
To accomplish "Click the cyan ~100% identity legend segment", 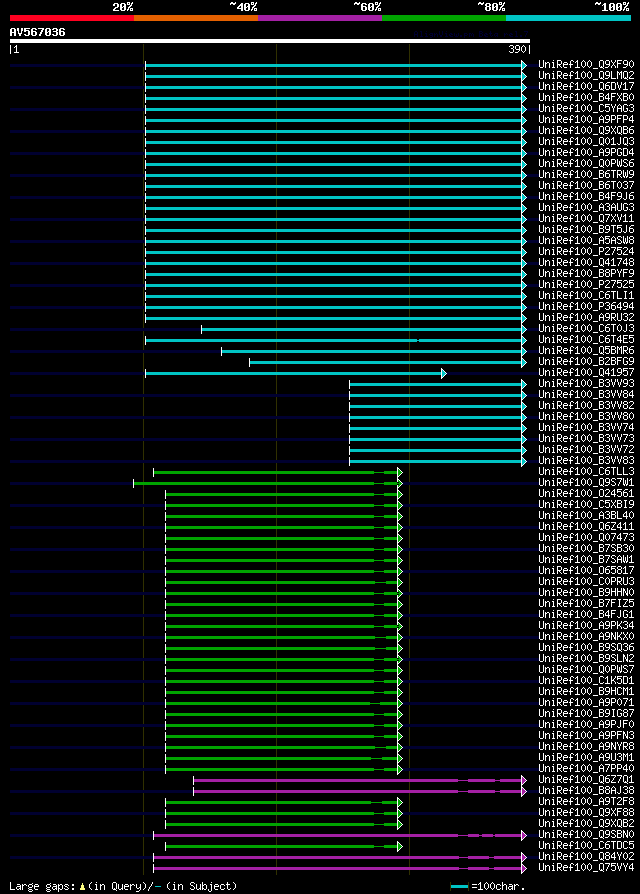I will [568, 18].
